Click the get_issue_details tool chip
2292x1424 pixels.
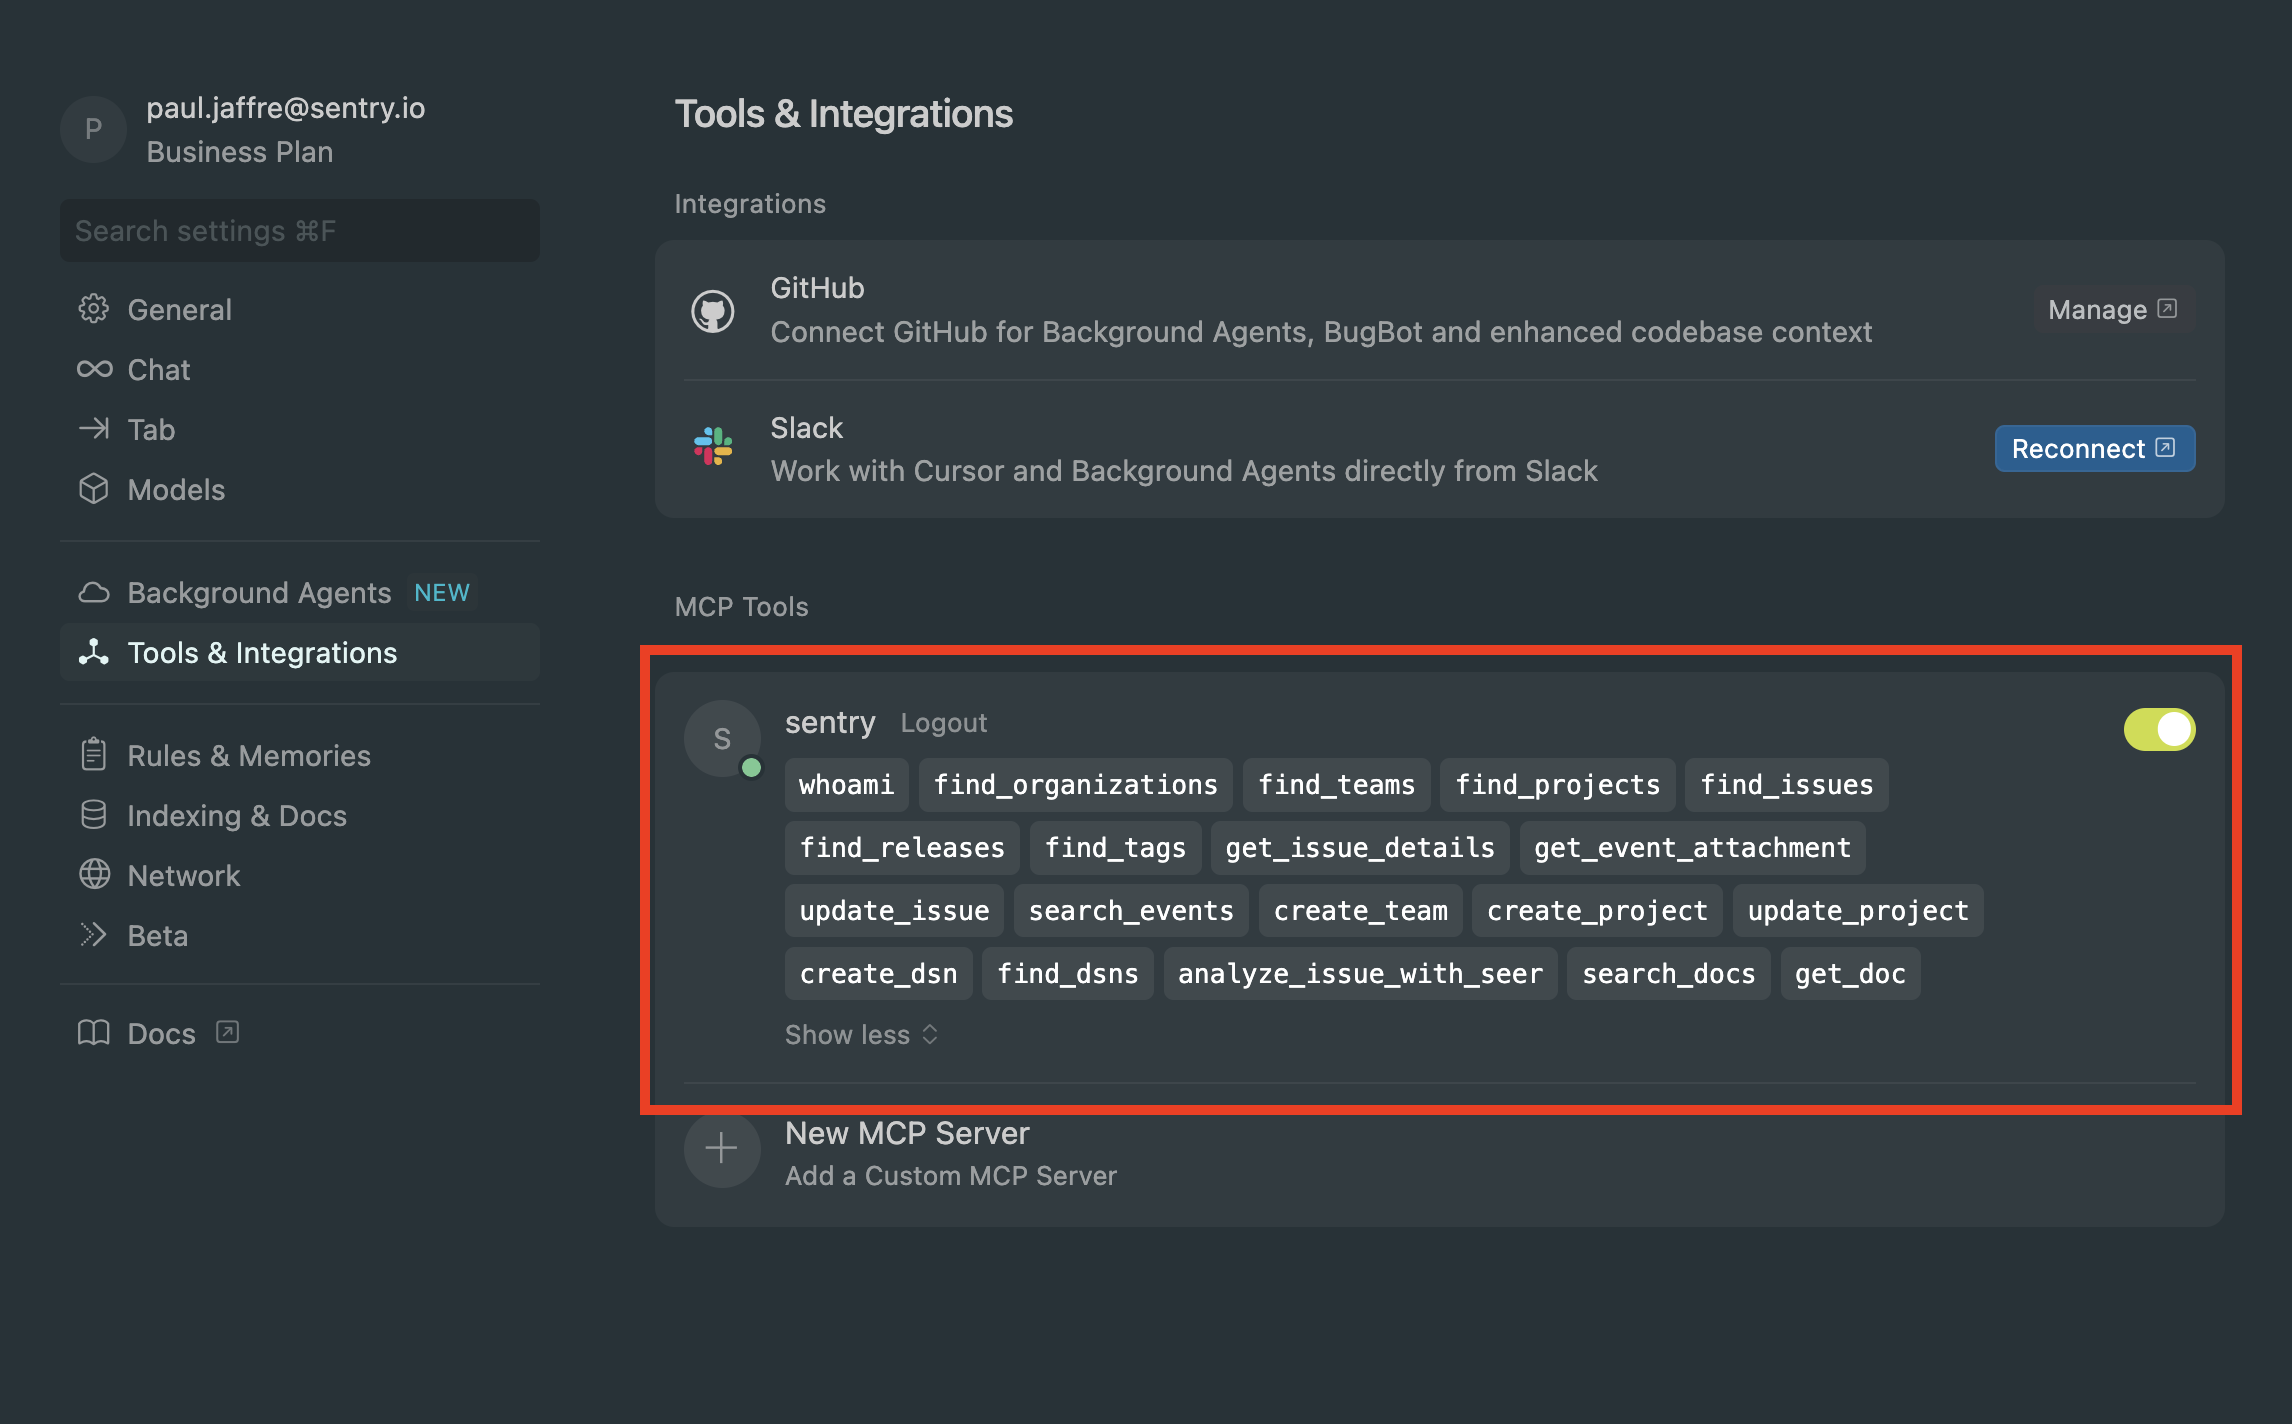[x=1360, y=847]
